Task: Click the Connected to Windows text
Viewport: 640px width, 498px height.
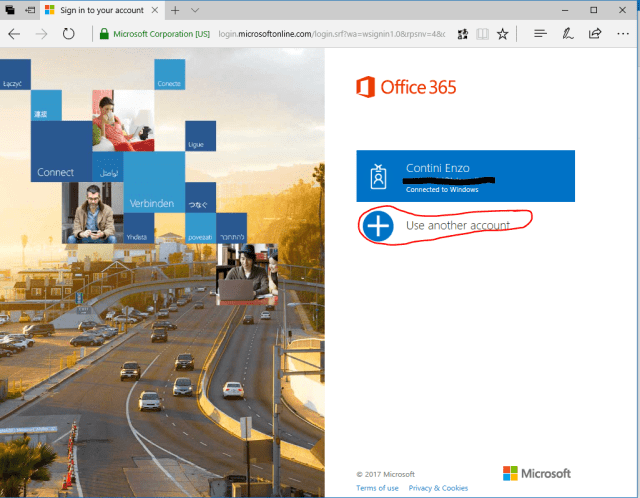Action: 442,189
